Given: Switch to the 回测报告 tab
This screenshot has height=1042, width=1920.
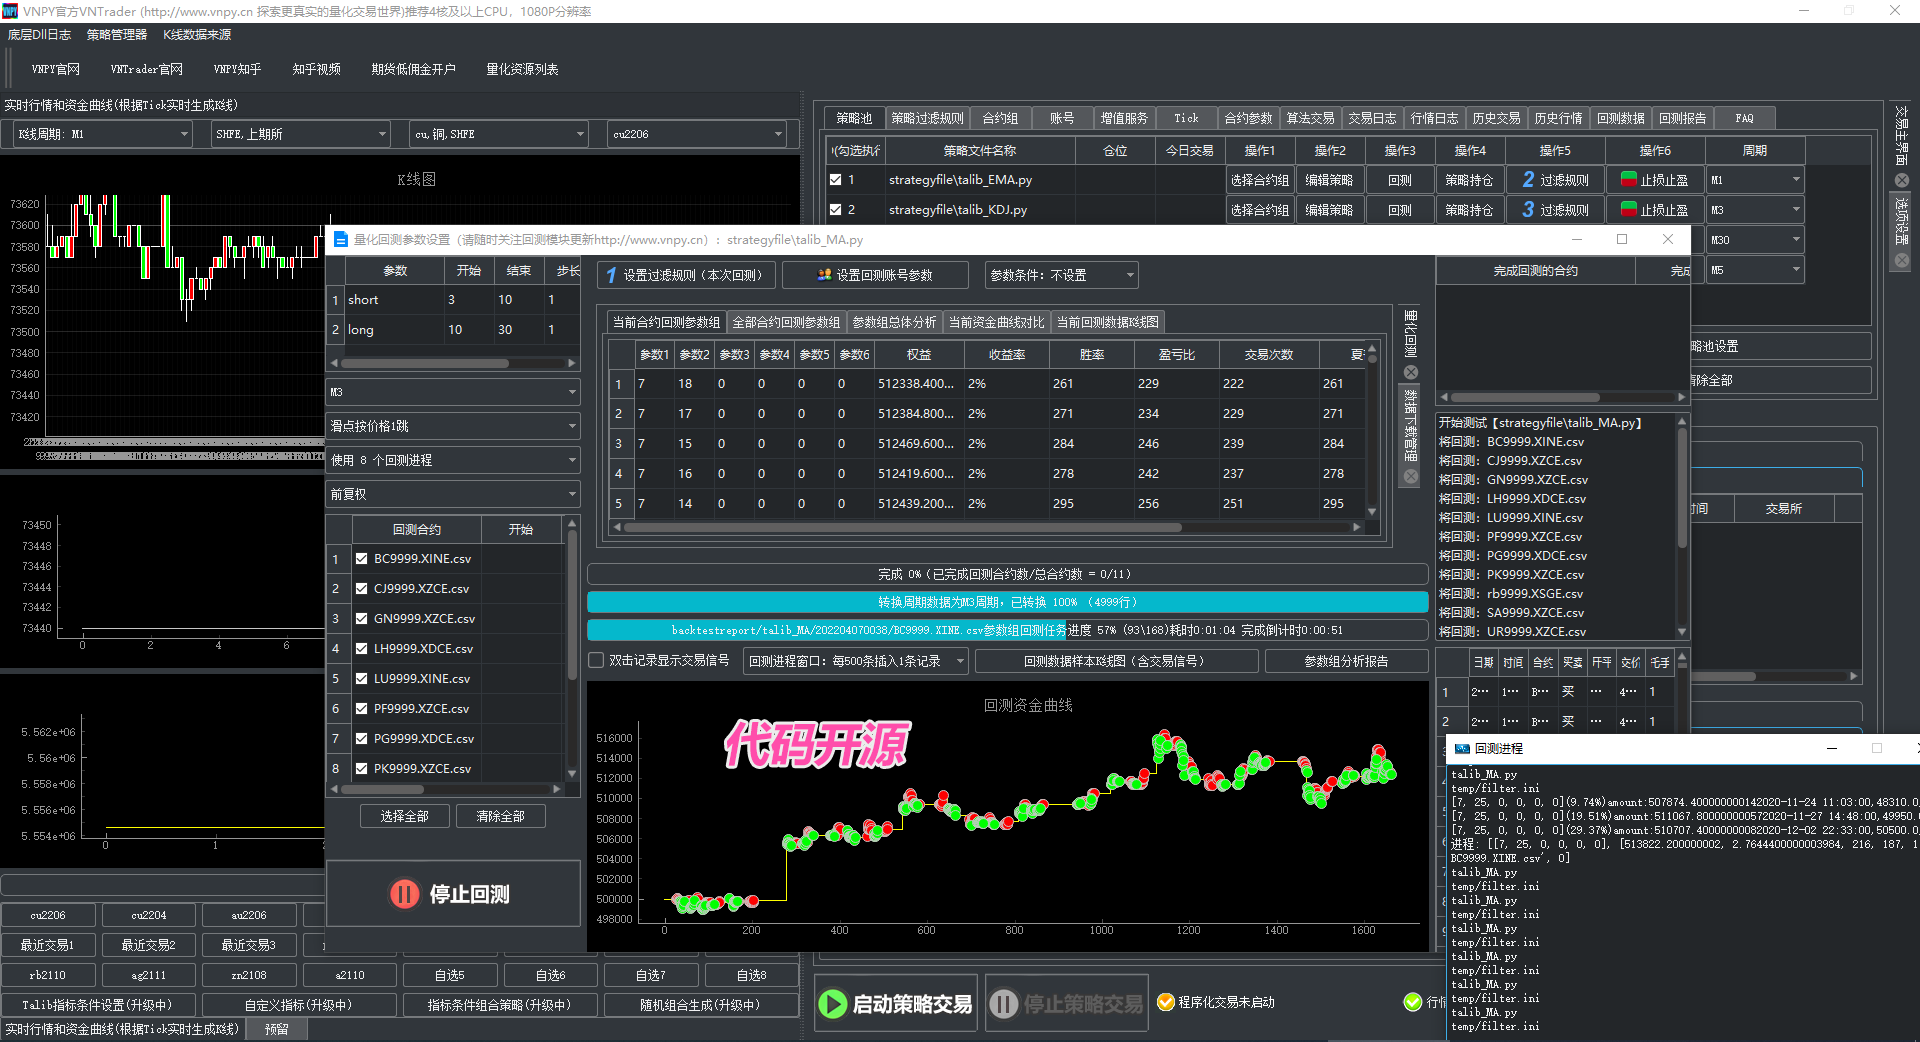Looking at the screenshot, I should click(1682, 118).
